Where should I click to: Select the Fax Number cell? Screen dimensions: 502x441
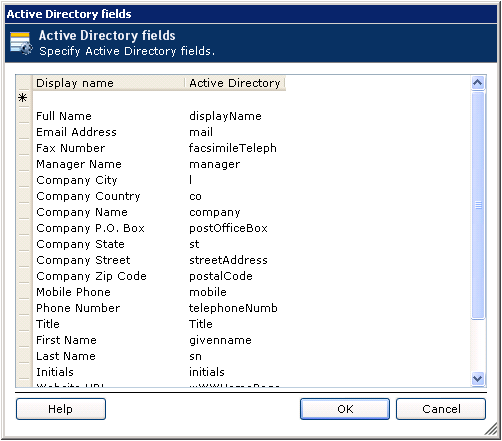pyautogui.click(x=109, y=148)
